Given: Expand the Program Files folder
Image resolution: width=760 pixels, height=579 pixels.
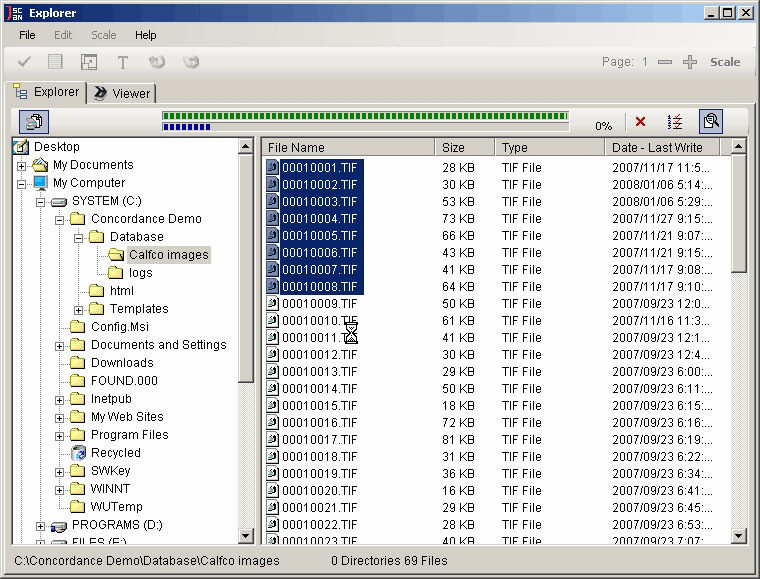Looking at the screenshot, I should (59, 436).
